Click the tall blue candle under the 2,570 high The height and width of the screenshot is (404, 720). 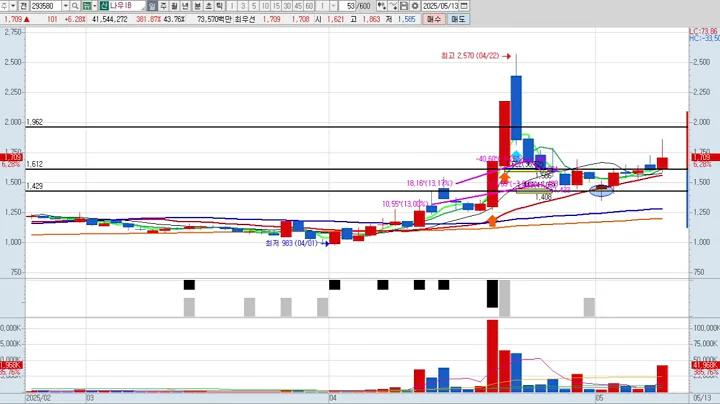click(x=516, y=107)
